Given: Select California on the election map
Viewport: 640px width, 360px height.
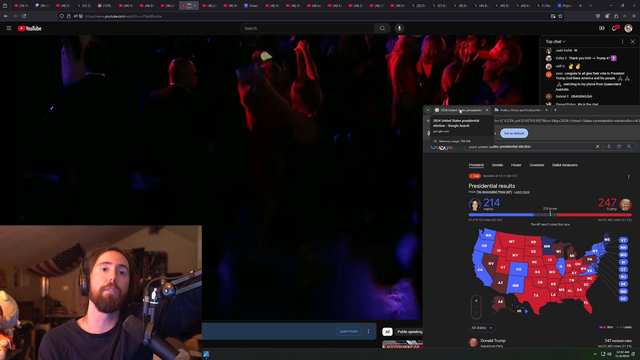Looking at the screenshot, I should (480, 270).
